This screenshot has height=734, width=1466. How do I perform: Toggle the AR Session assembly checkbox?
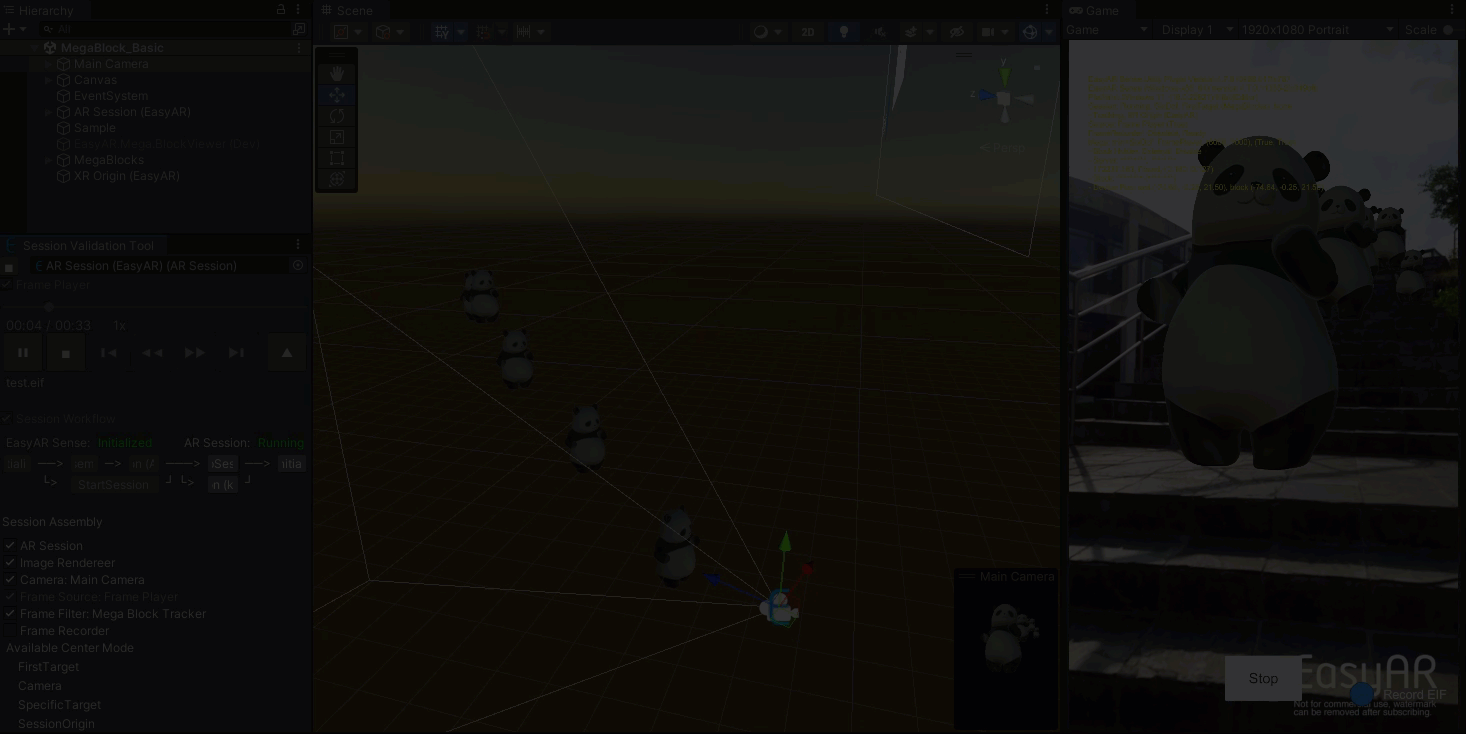click(x=10, y=546)
